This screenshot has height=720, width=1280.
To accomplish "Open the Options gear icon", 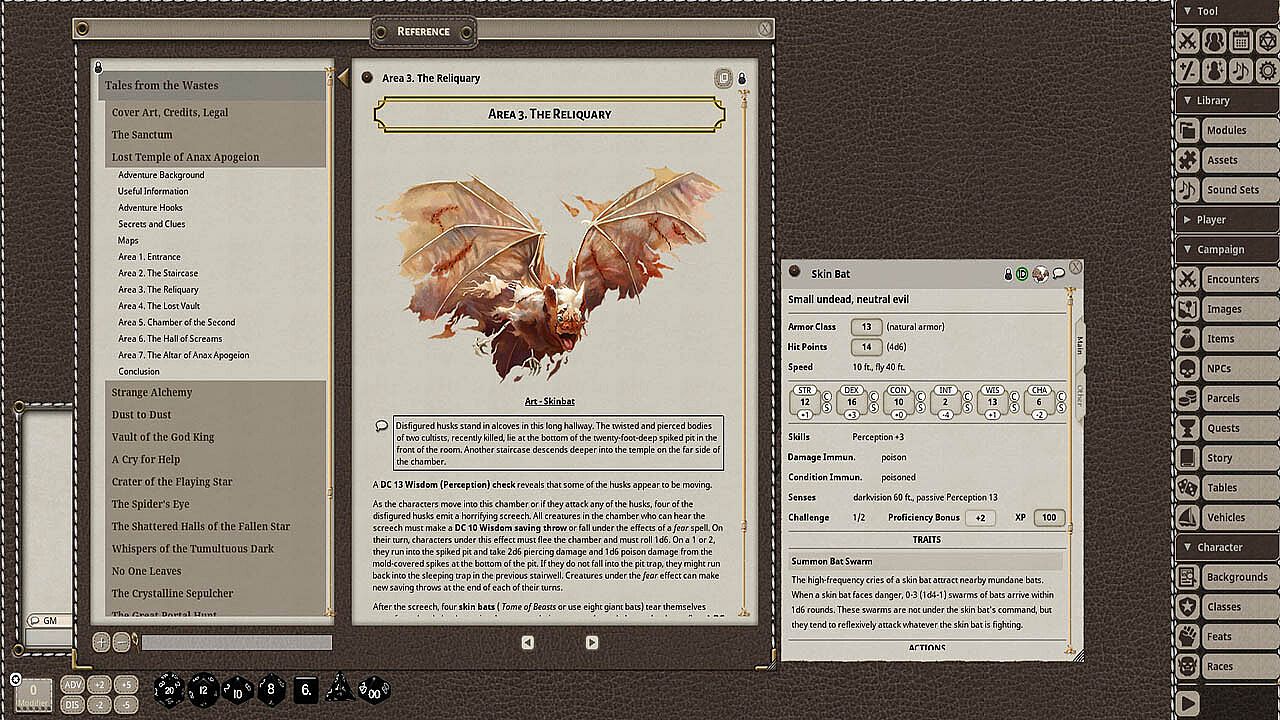I will coord(1266,70).
